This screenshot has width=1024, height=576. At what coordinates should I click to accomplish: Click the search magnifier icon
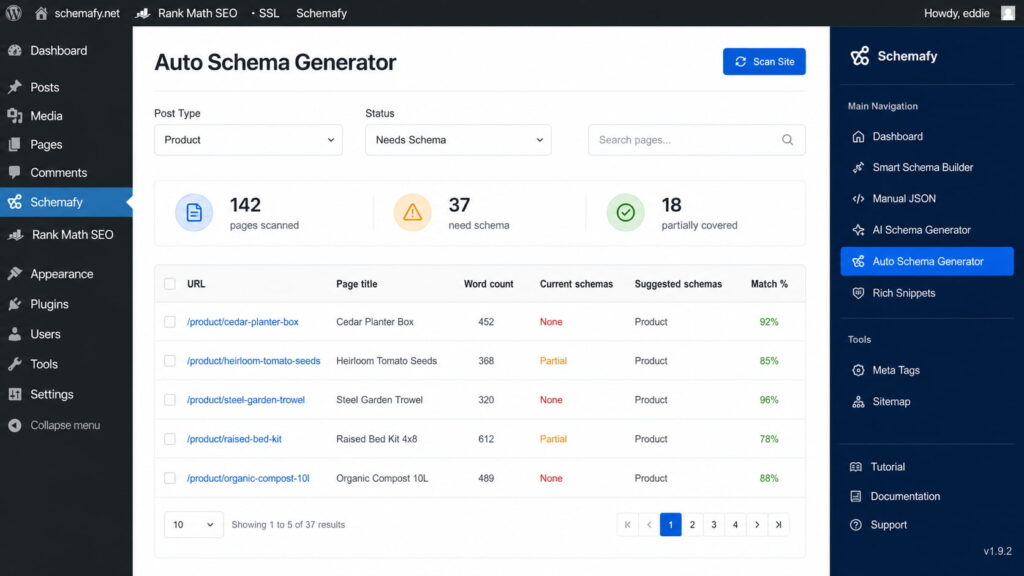click(788, 140)
